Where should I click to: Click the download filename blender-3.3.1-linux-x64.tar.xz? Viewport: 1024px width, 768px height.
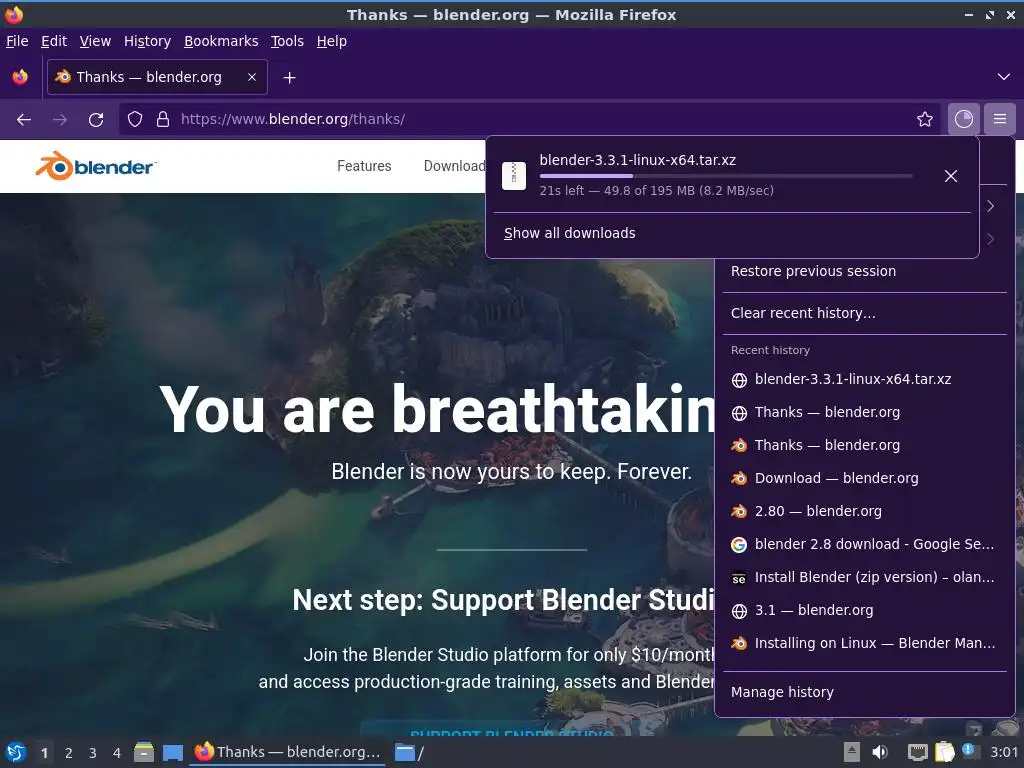click(637, 160)
